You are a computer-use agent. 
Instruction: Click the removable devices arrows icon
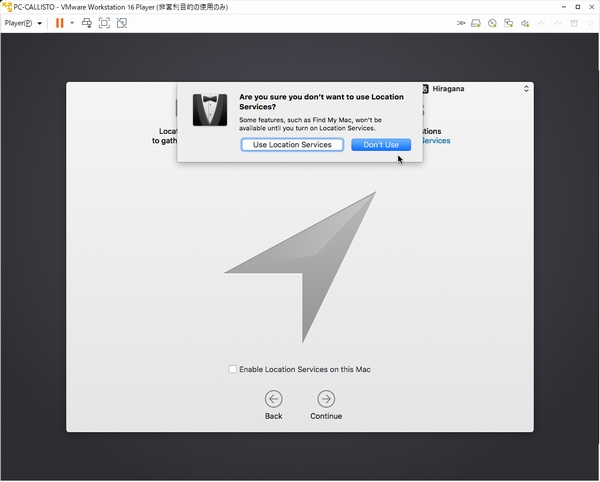pyautogui.click(x=461, y=23)
